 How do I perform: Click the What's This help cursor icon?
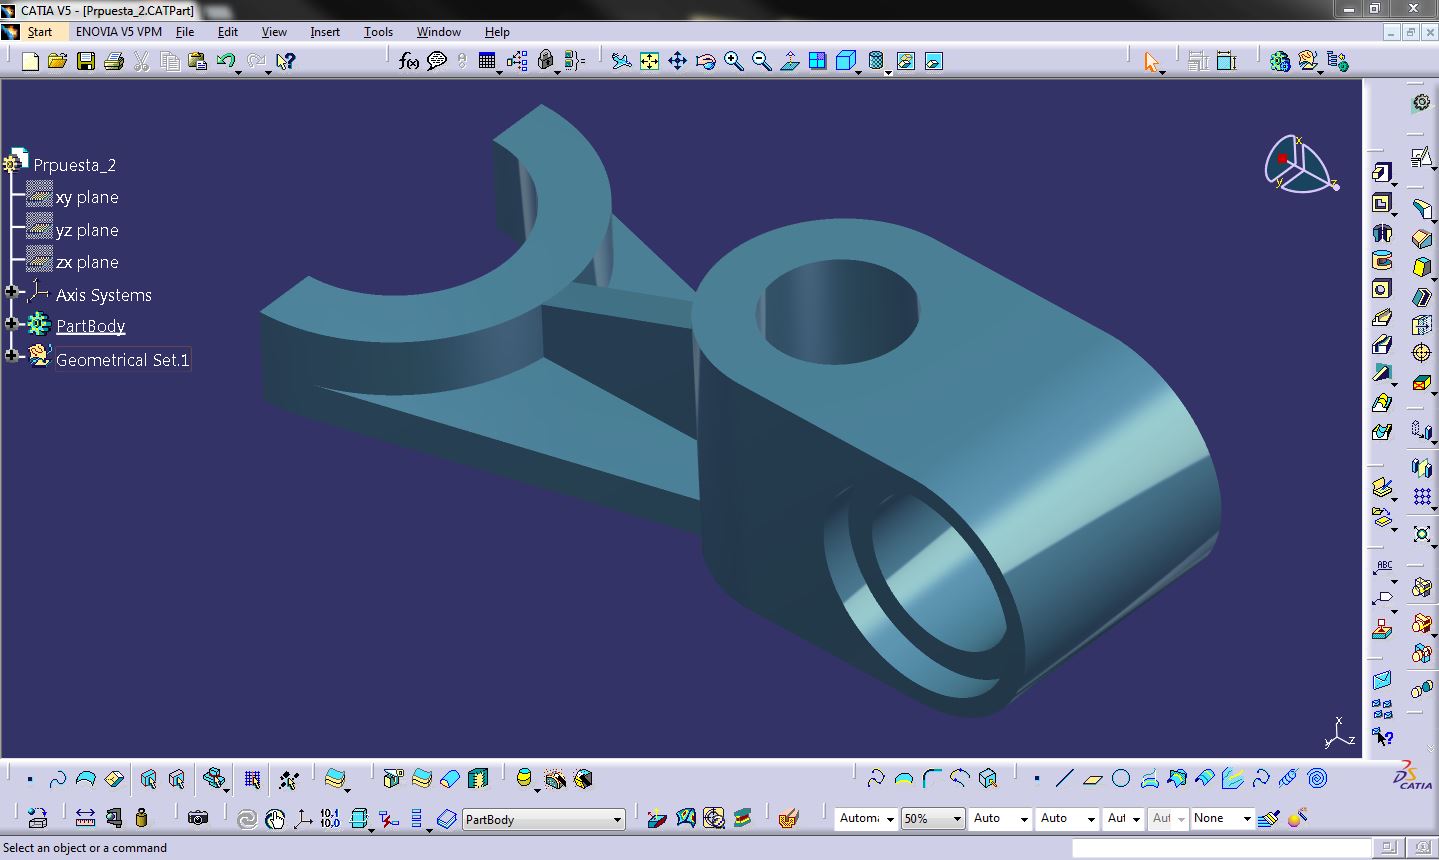285,62
